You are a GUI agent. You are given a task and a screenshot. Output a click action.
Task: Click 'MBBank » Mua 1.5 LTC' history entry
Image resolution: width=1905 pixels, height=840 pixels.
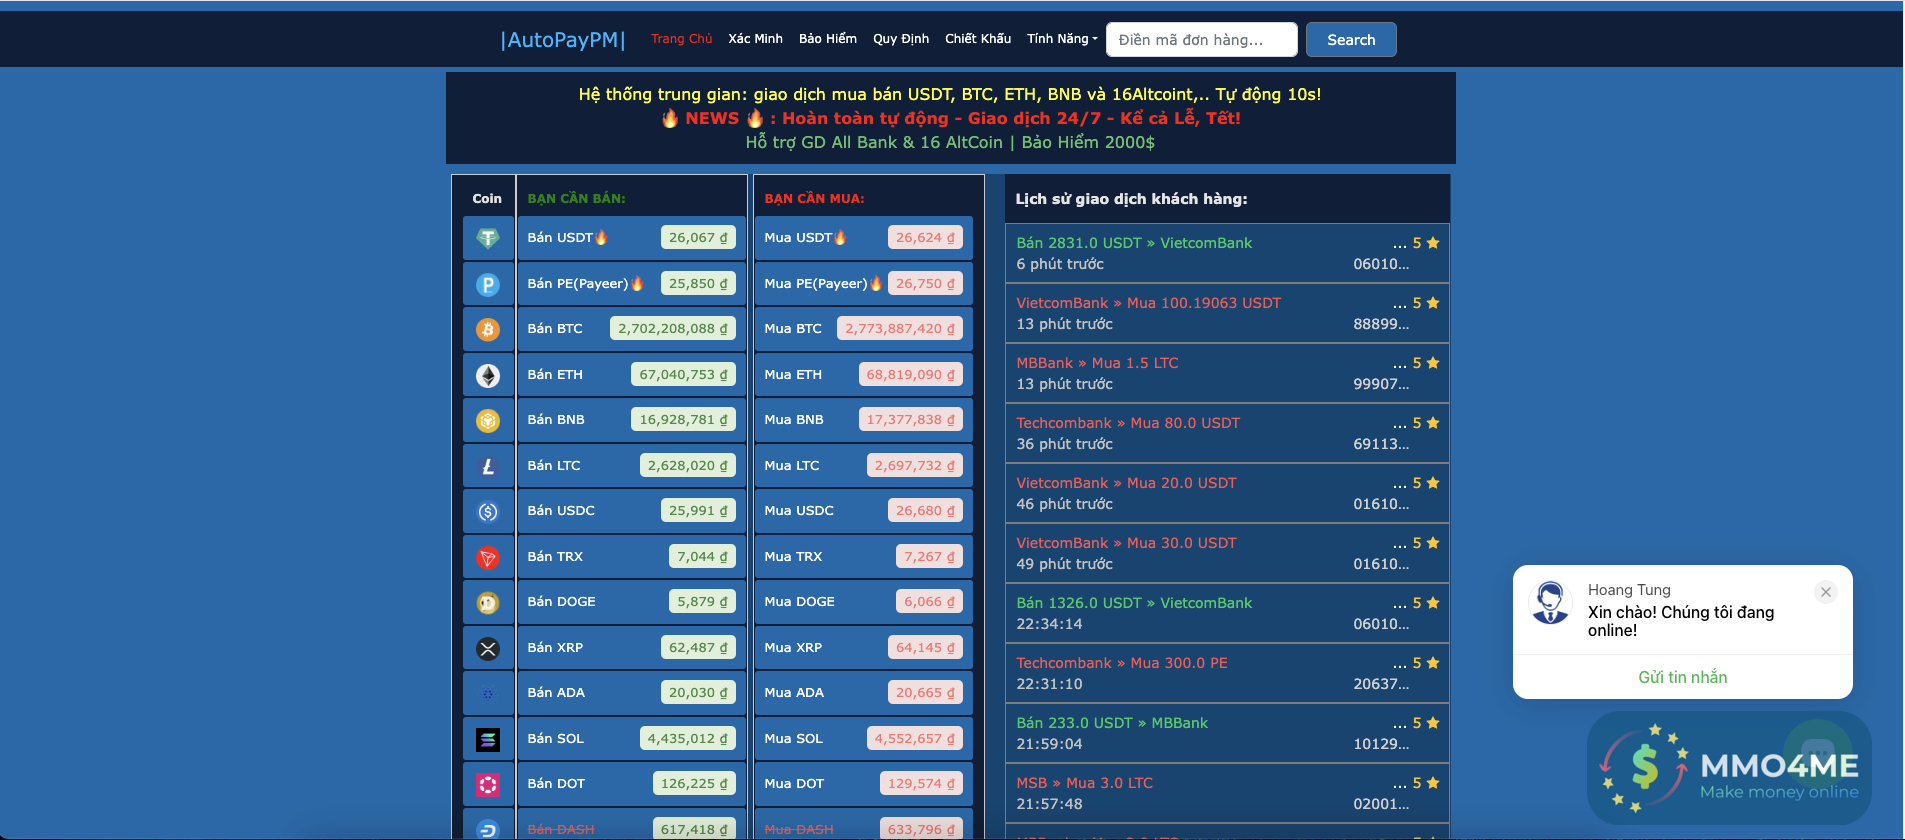point(1227,373)
